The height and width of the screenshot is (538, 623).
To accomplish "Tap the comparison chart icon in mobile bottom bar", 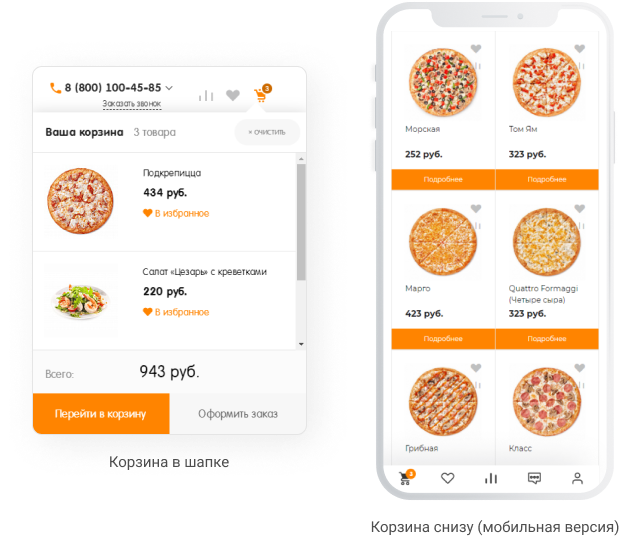I will point(491,478).
